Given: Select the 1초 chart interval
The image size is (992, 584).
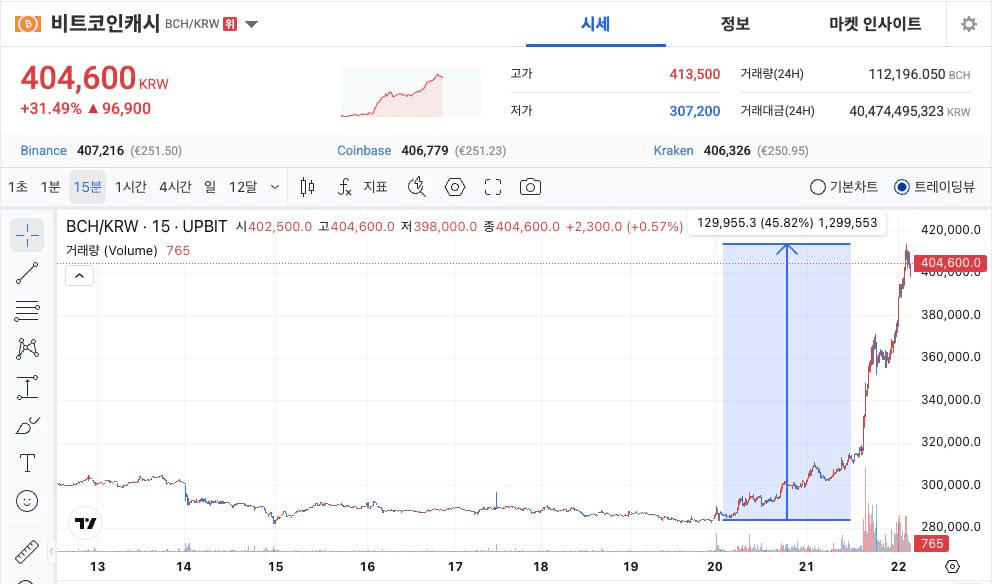Looking at the screenshot, I should click(18, 187).
